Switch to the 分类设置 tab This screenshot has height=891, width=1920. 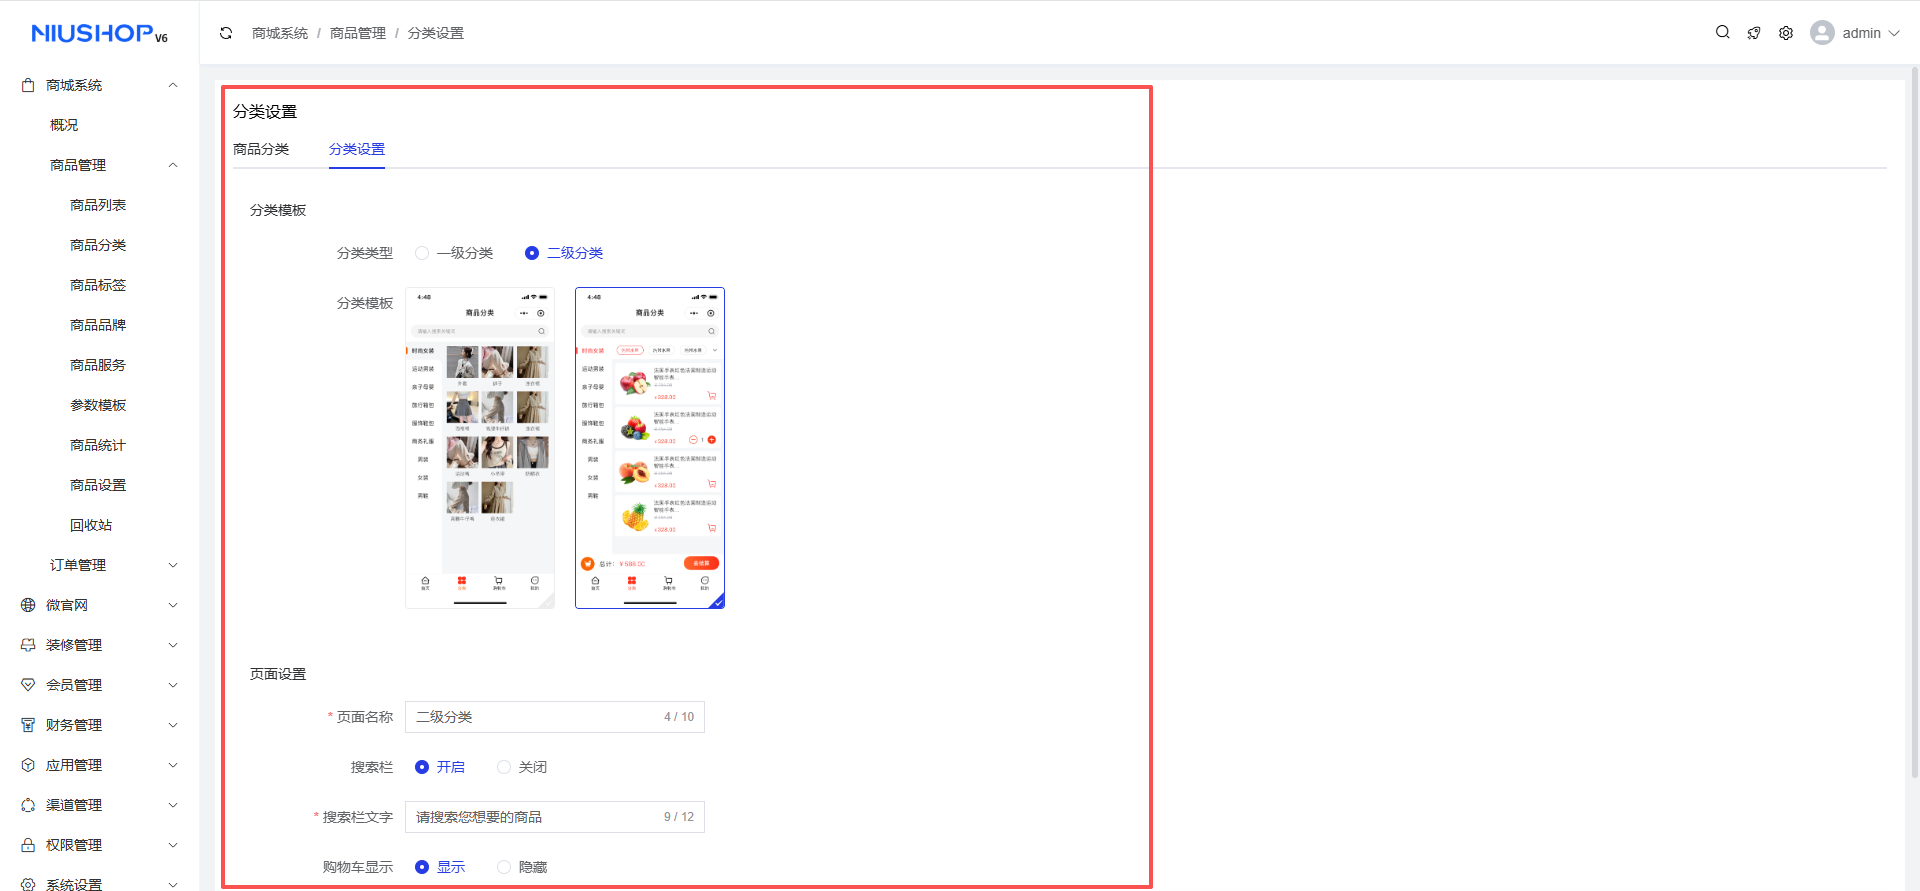pos(357,149)
